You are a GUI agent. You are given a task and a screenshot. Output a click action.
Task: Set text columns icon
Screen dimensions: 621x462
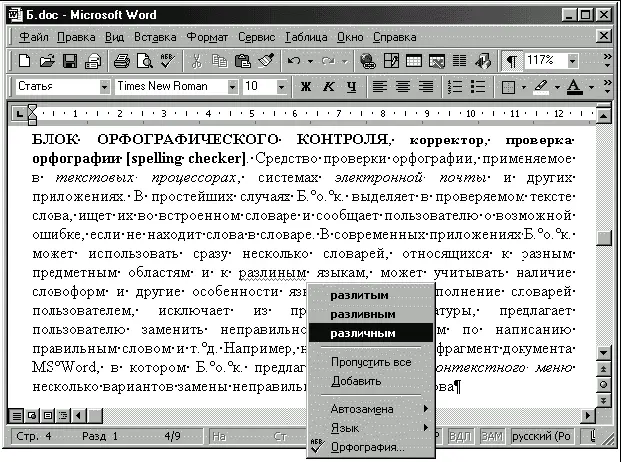459,61
